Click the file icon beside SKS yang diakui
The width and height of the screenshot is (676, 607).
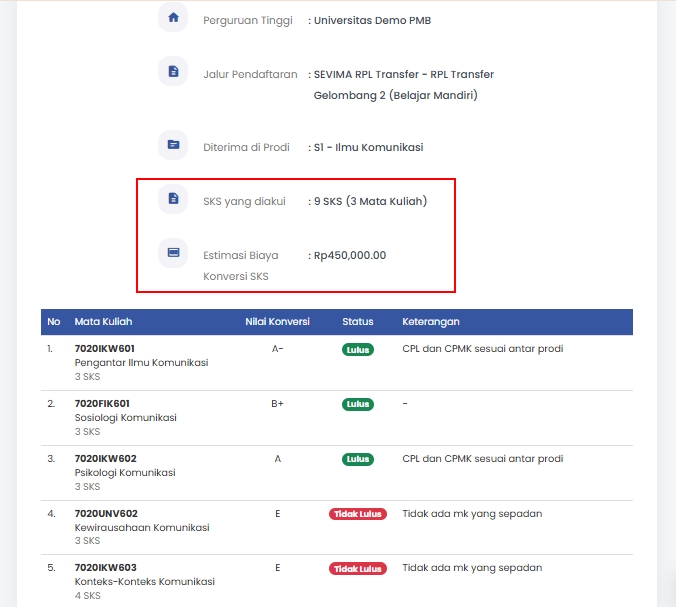[x=173, y=199]
